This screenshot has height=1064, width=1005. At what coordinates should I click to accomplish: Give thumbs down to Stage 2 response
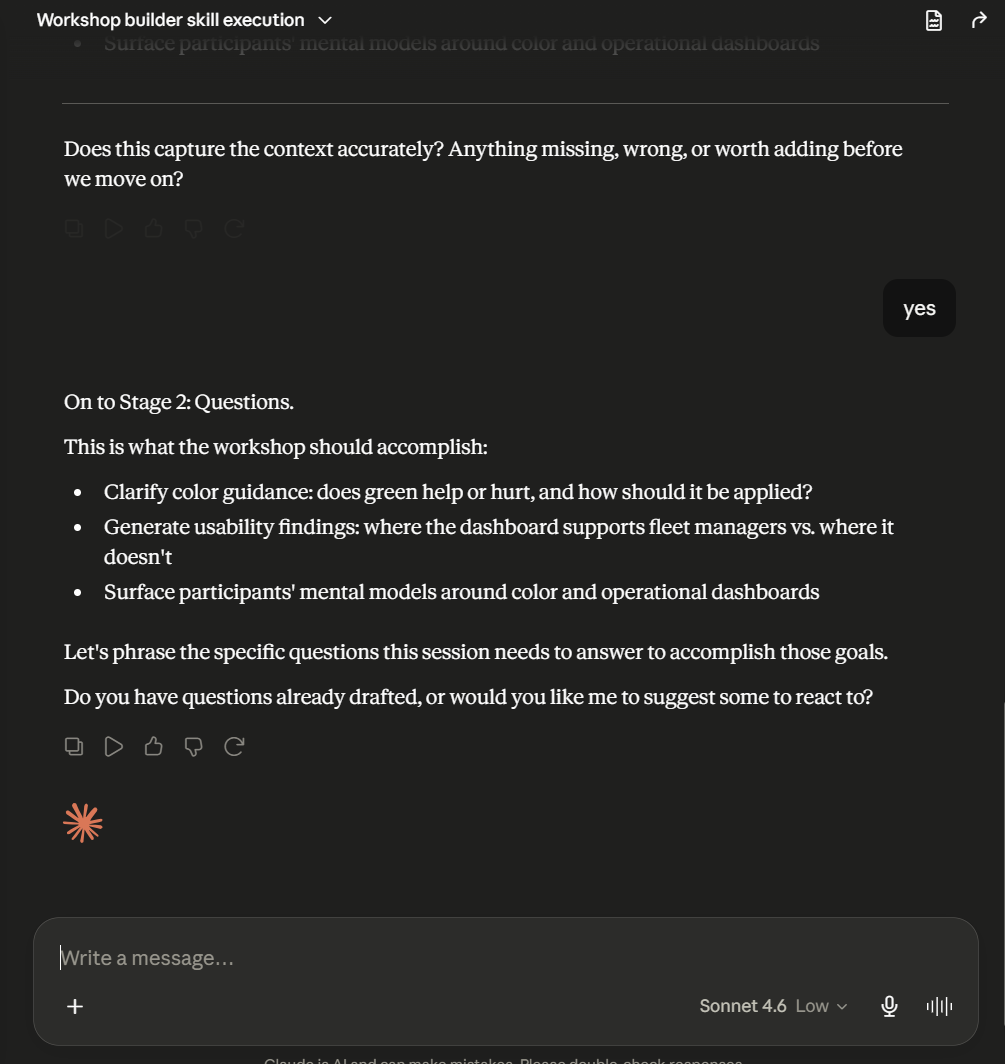[x=193, y=746]
